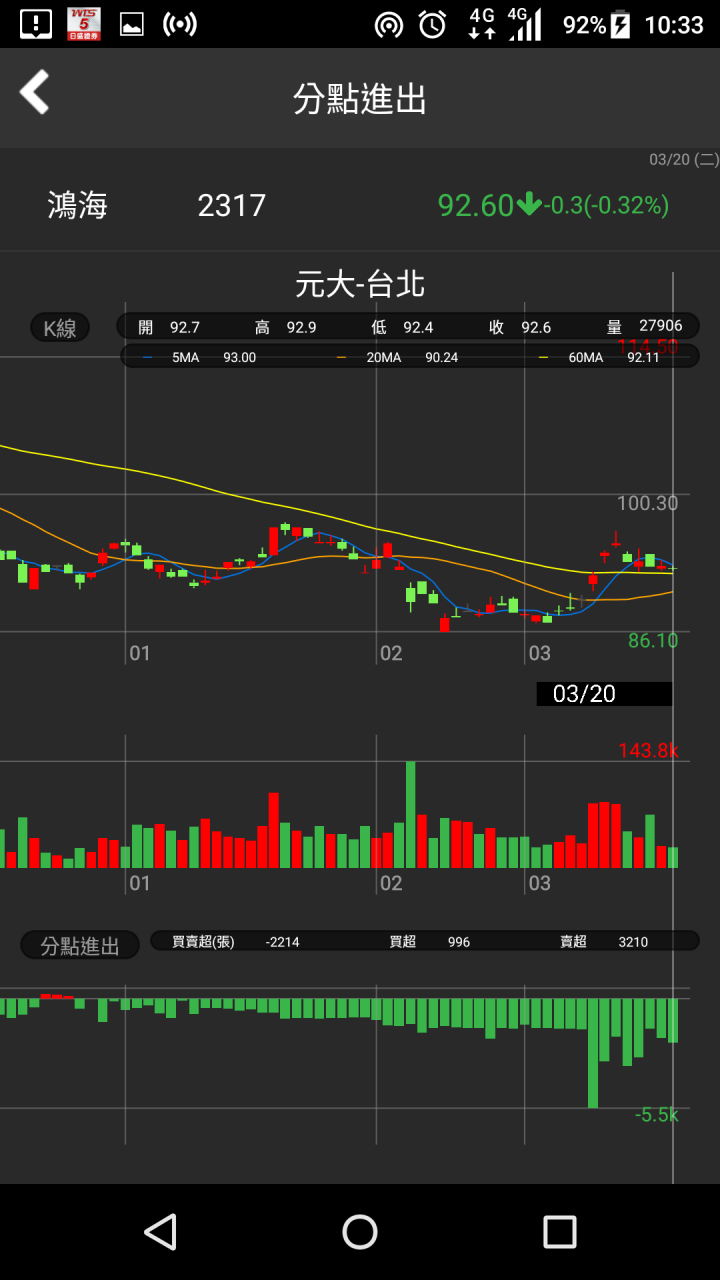This screenshot has height=1280, width=720.
Task: Tap the change -0.3(-0.32%) text
Action: [607, 205]
